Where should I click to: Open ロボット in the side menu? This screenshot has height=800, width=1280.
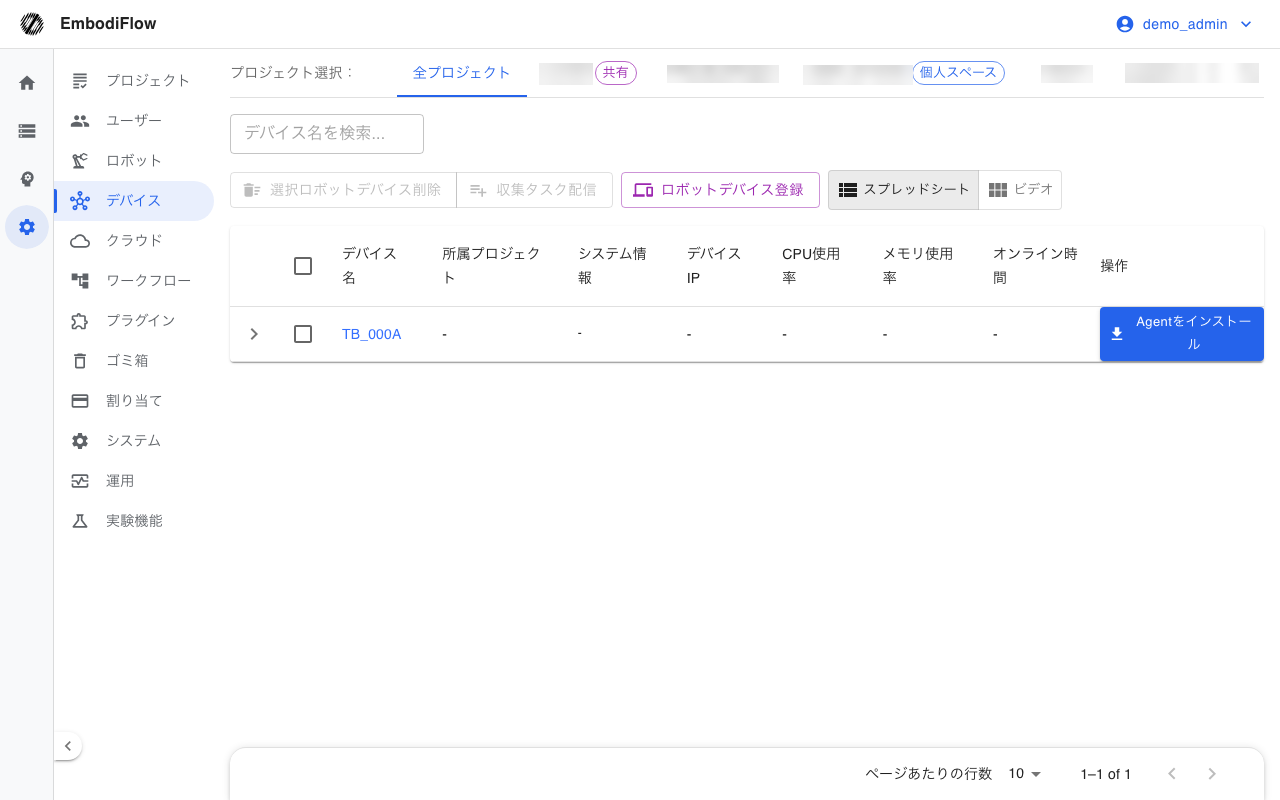pyautogui.click(x=134, y=161)
